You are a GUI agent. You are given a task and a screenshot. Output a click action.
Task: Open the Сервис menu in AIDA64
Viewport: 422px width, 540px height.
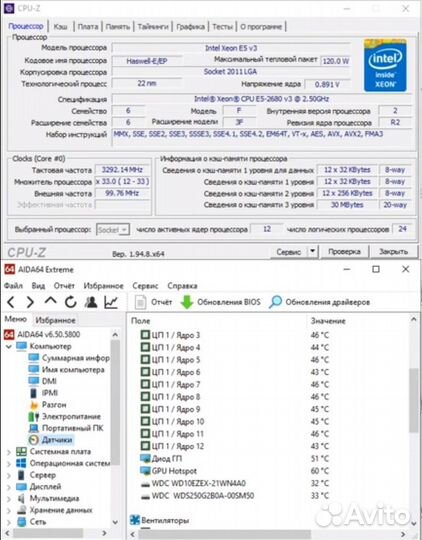pos(145,286)
